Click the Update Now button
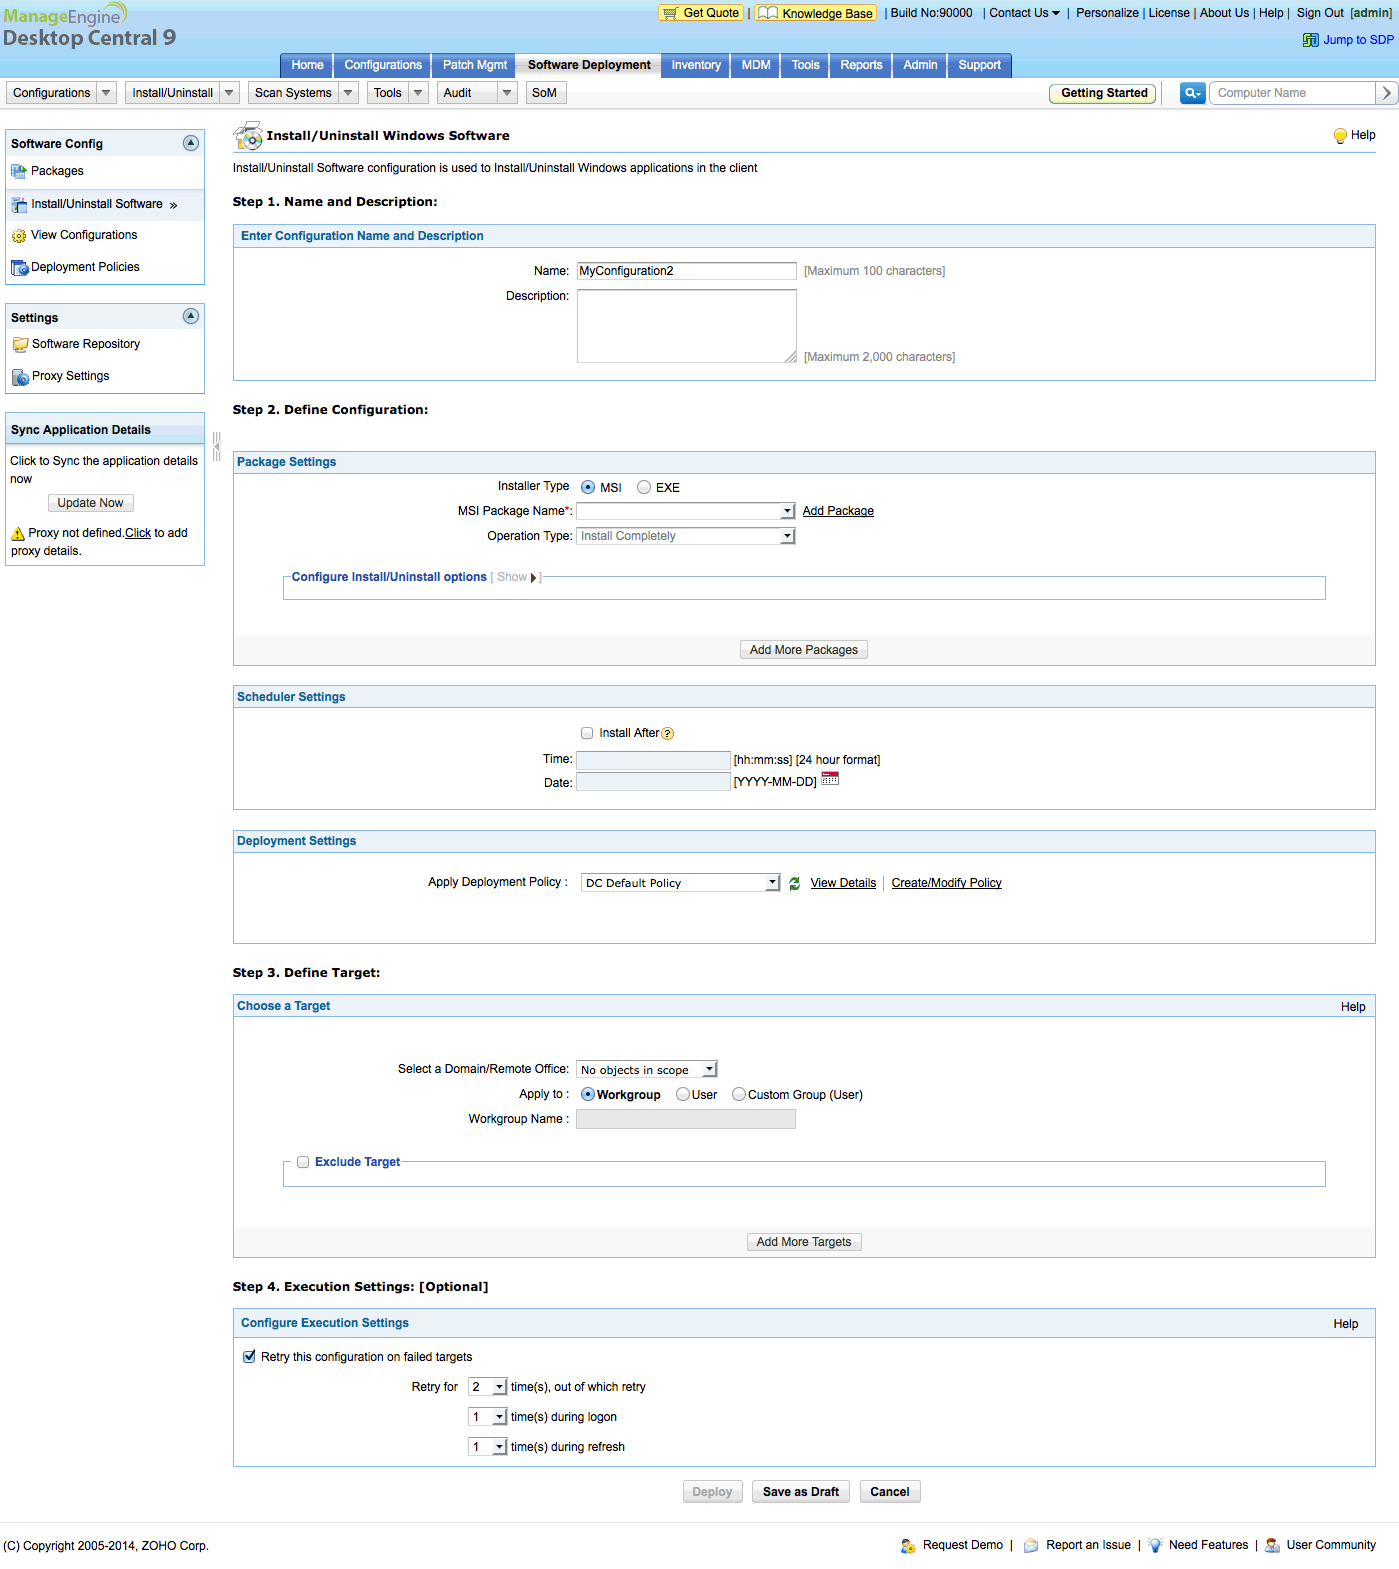 (x=91, y=503)
